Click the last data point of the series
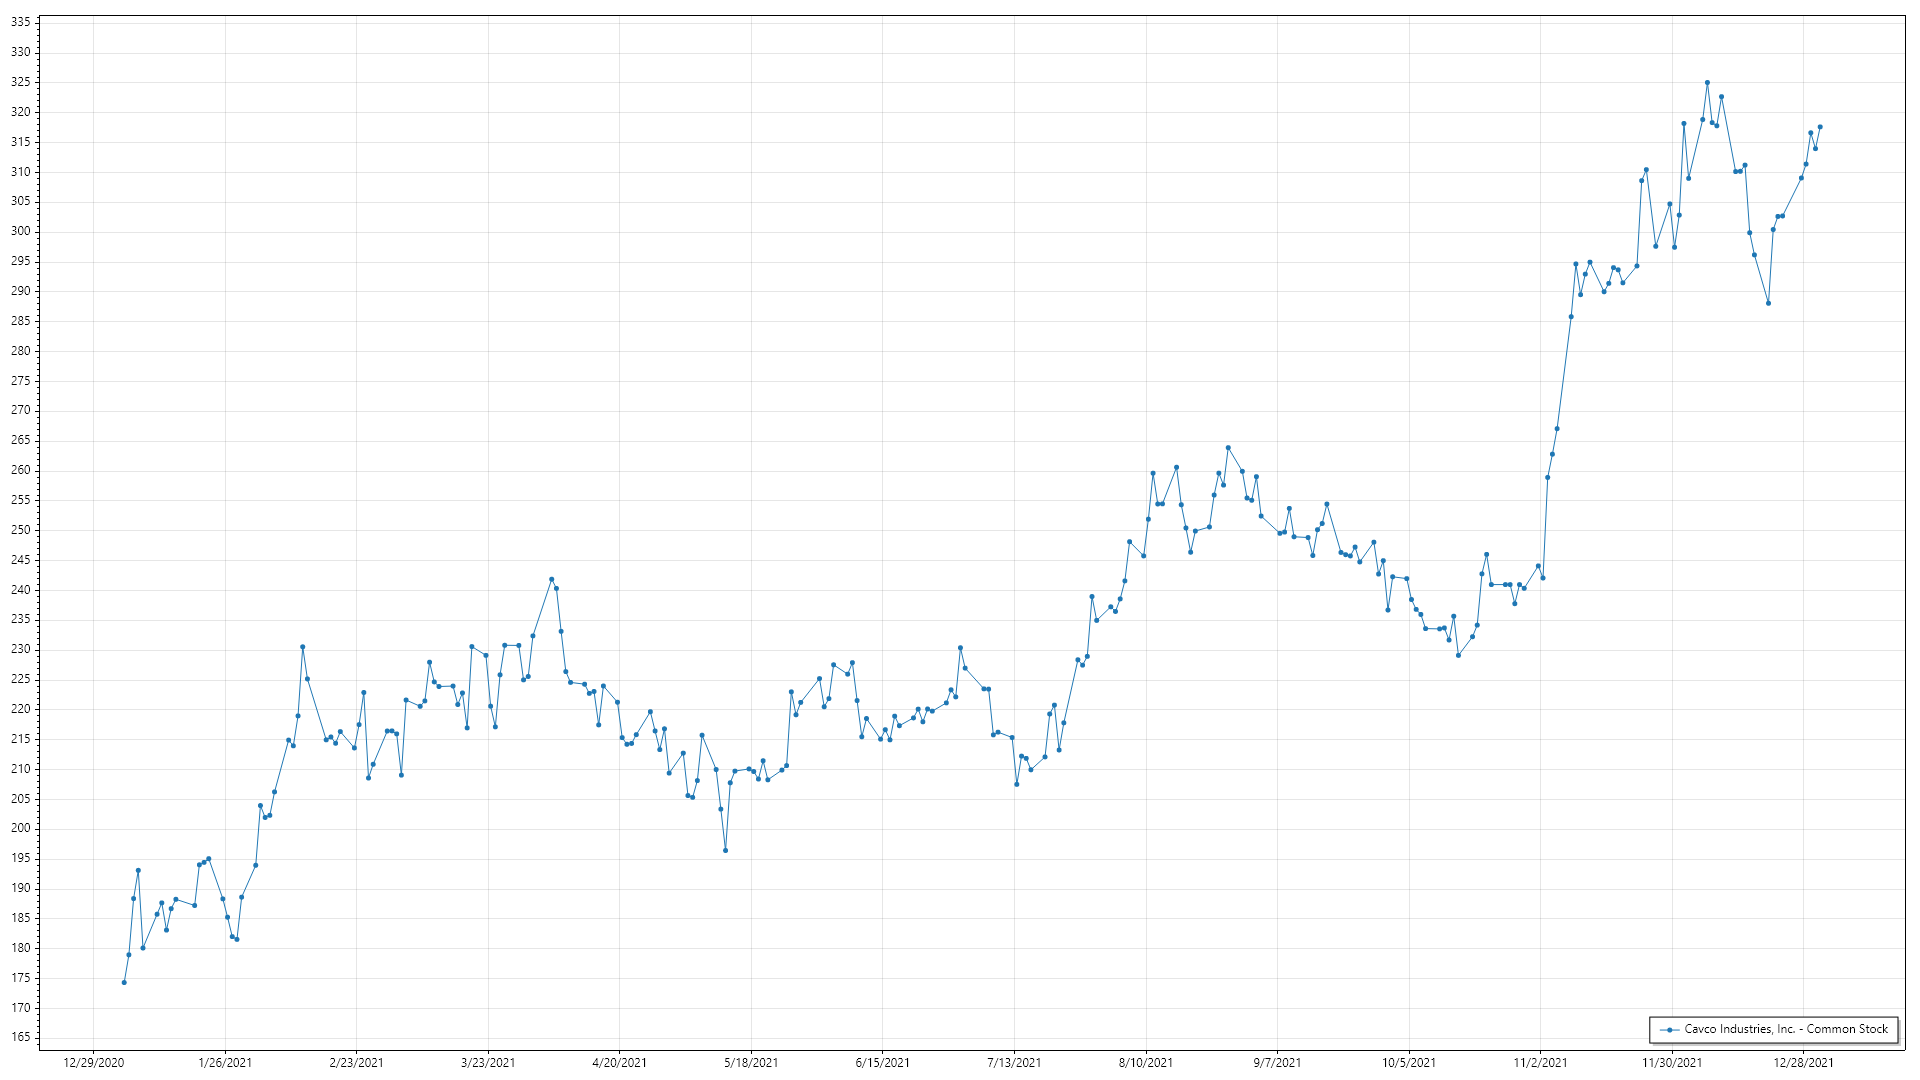This screenshot has width=1920, height=1080. click(x=1820, y=127)
